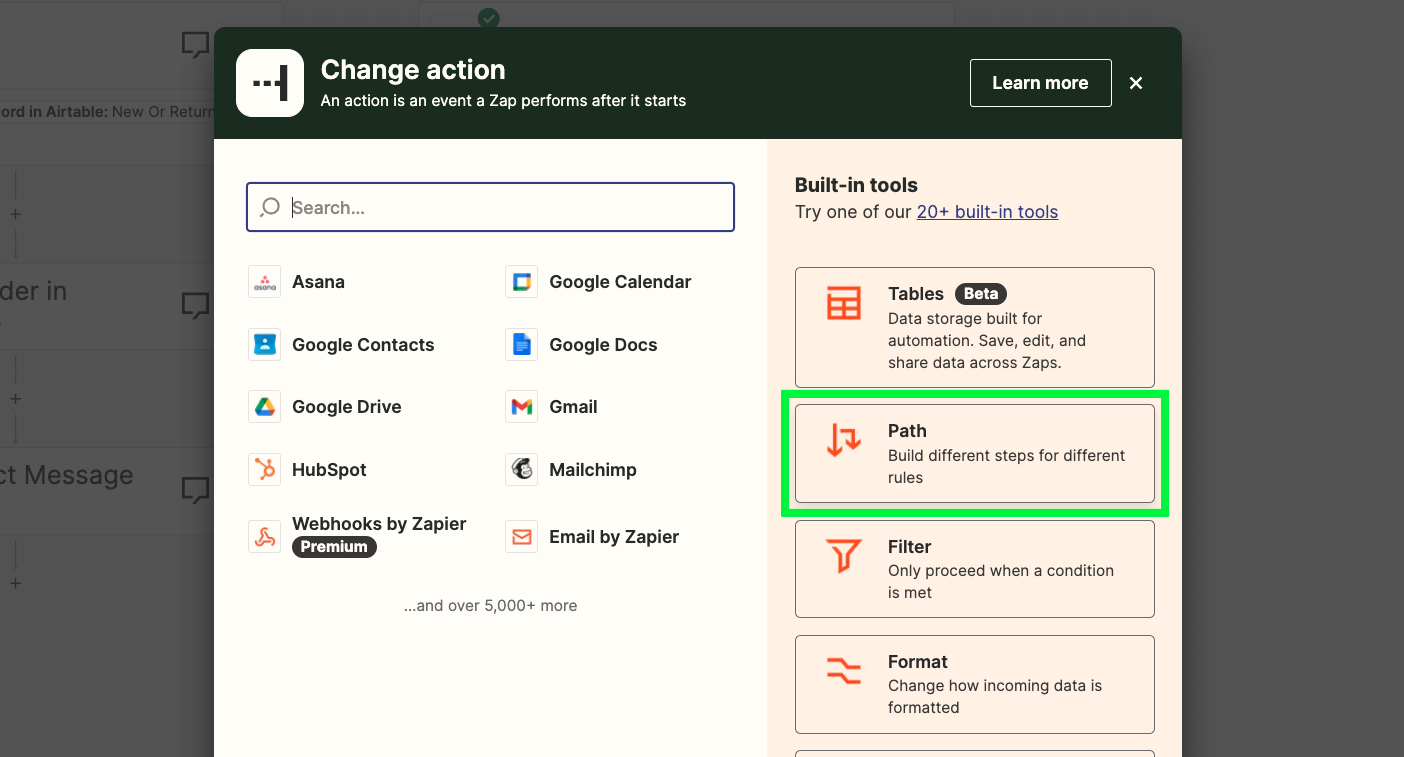Click the Format title in built-in tools
The height and width of the screenshot is (757, 1404).
(x=917, y=662)
